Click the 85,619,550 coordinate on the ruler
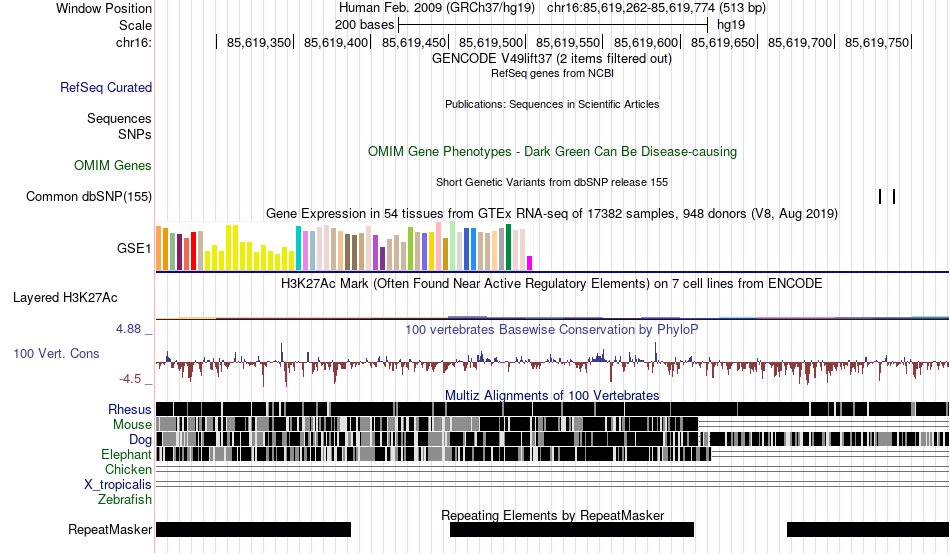The image size is (950, 553). (x=568, y=42)
